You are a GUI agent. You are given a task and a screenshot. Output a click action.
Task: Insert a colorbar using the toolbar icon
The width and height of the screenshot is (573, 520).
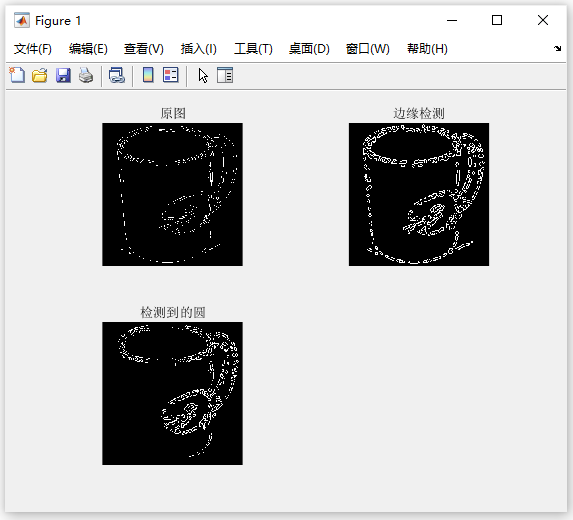point(148,75)
